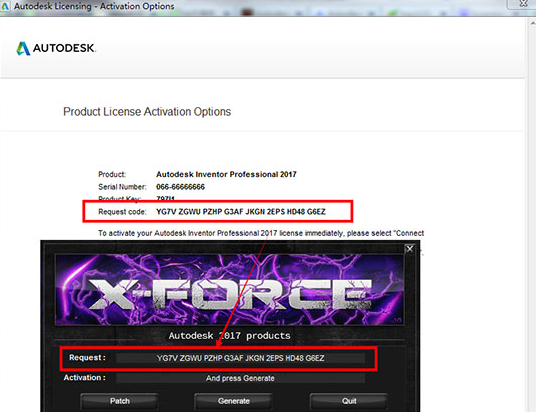This screenshot has width=536, height=412.
Task: Click the Autodesk 2017 products label
Action: click(229, 336)
